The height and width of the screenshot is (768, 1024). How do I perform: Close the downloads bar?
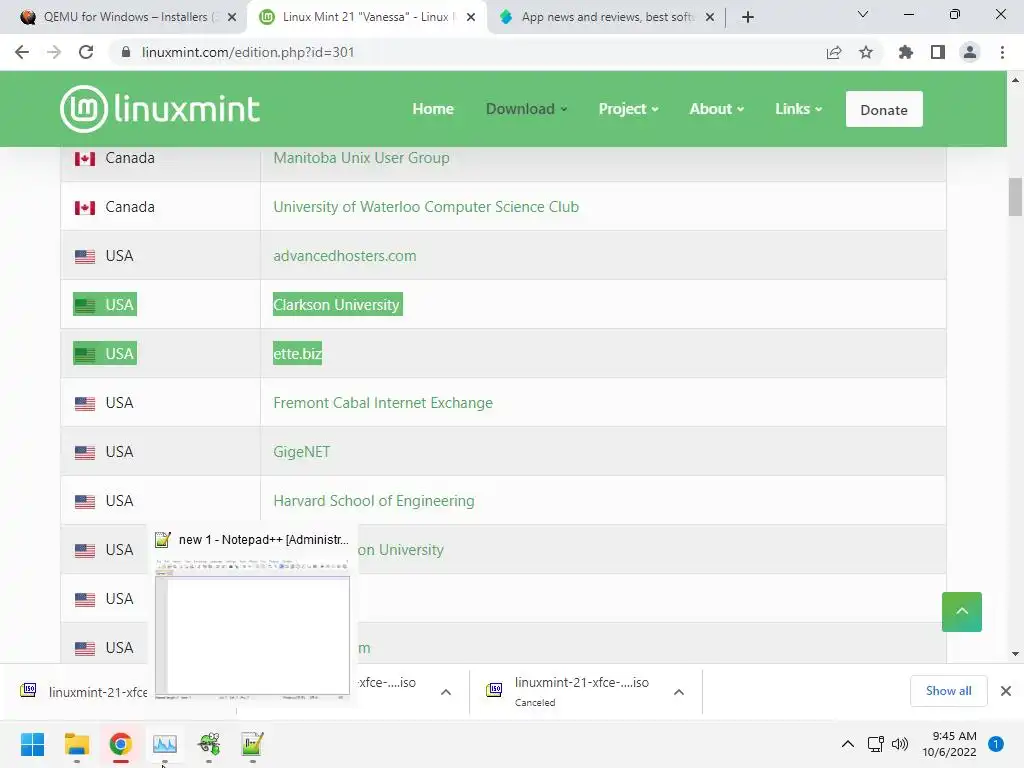(x=1006, y=691)
